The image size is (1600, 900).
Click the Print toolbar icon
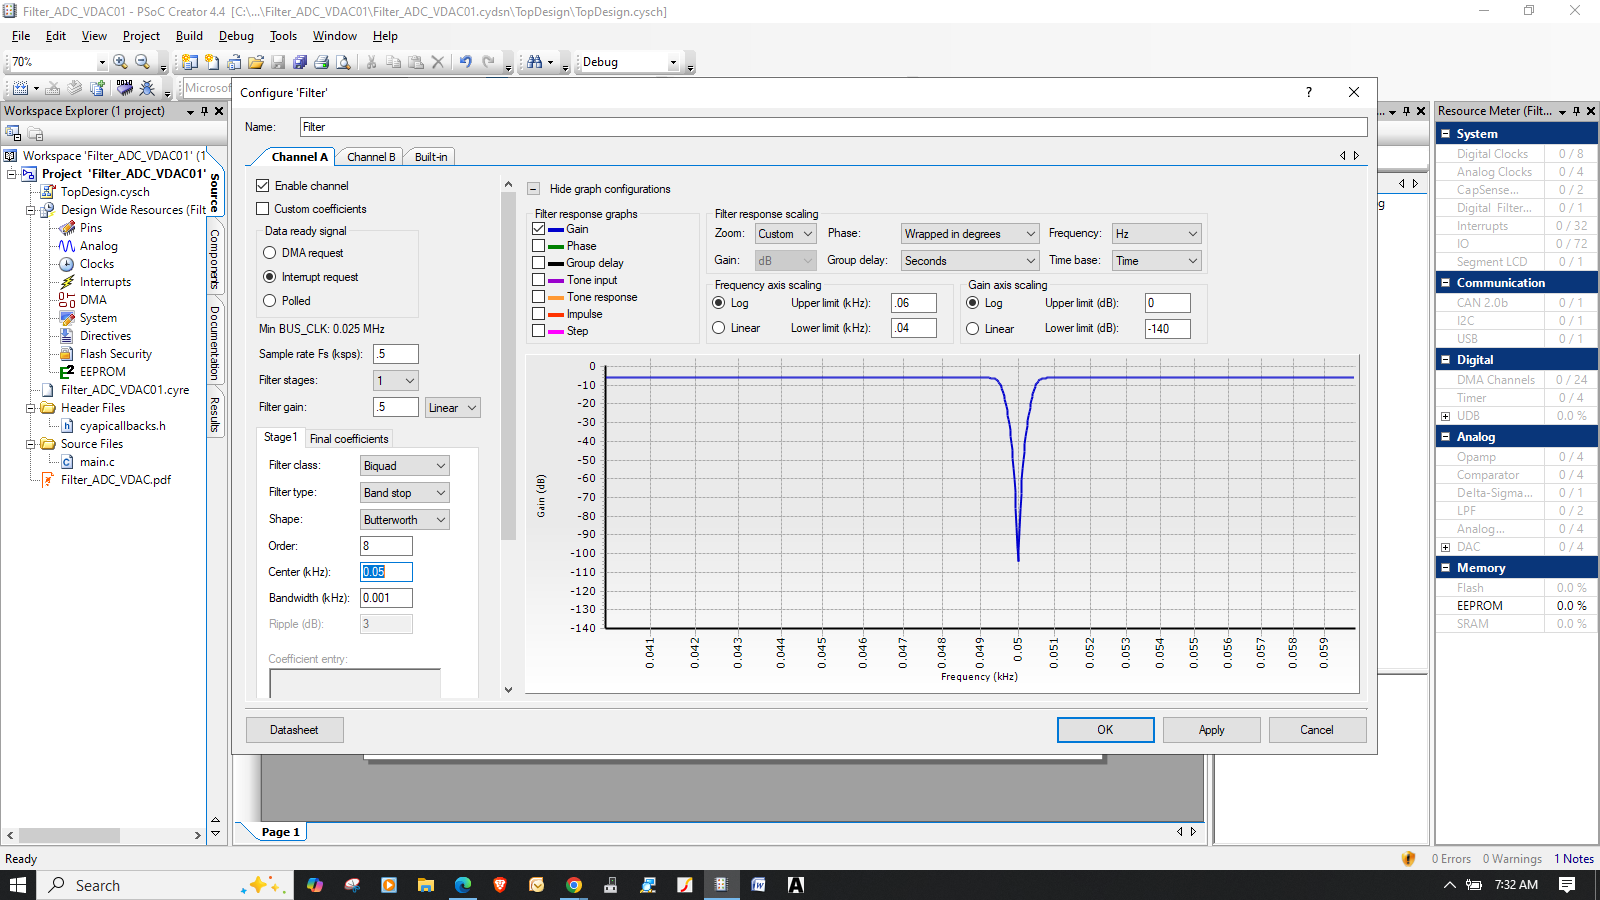(321, 62)
